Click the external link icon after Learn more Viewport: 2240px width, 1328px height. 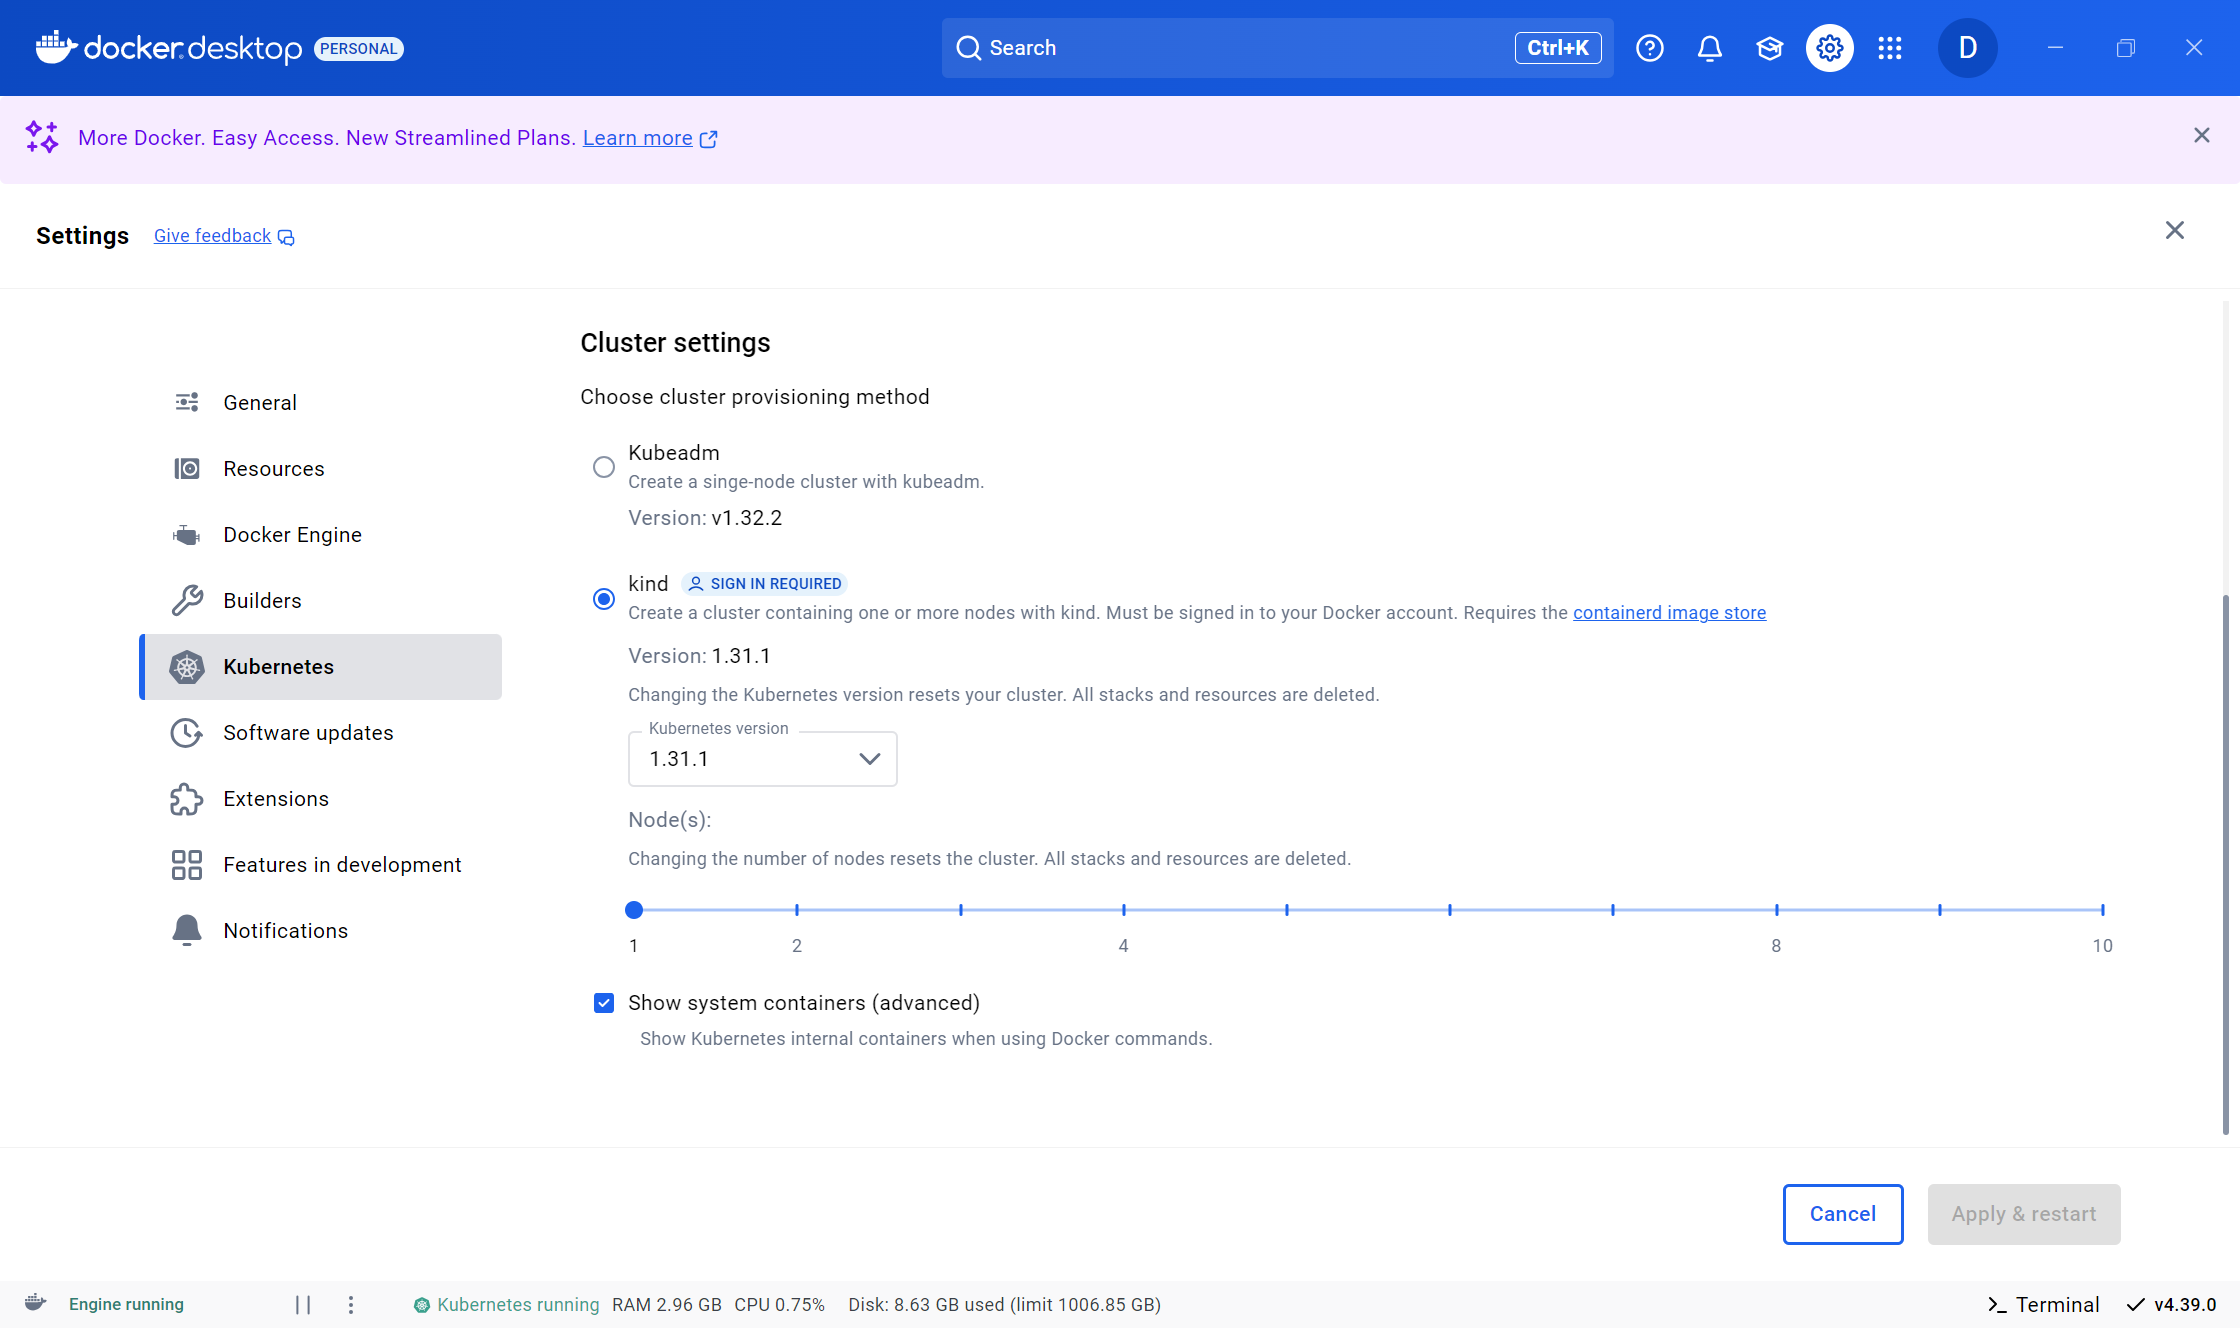click(x=709, y=139)
